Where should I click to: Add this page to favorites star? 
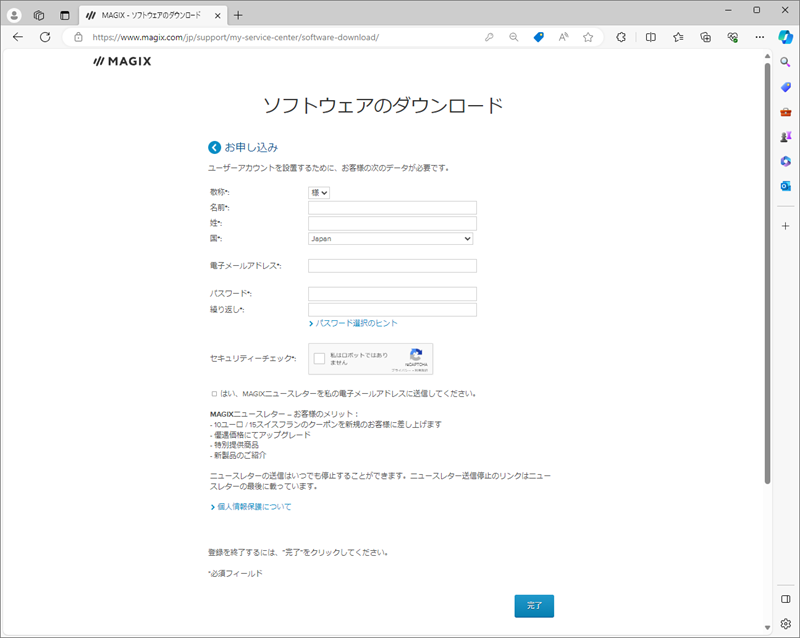(x=588, y=37)
